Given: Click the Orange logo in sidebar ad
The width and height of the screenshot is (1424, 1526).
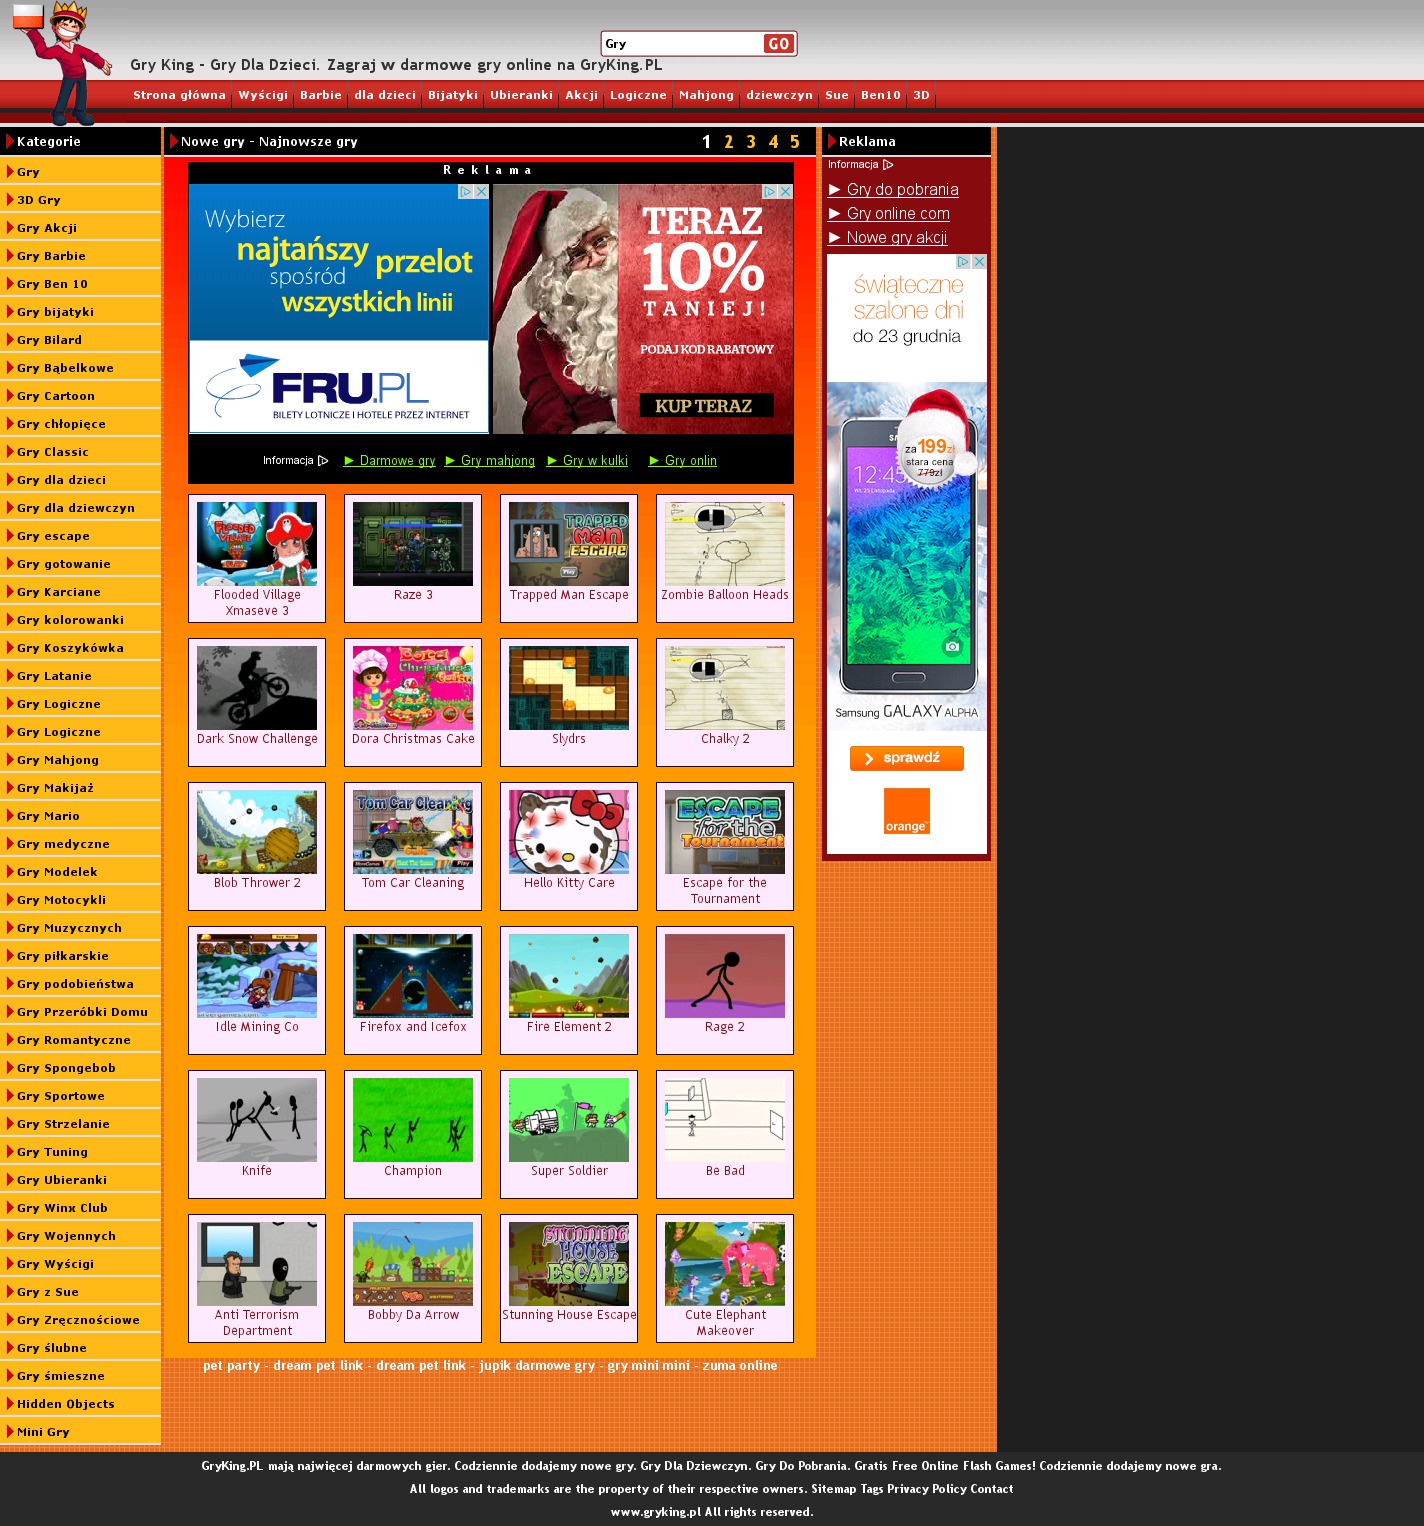Looking at the screenshot, I should coord(906,811).
